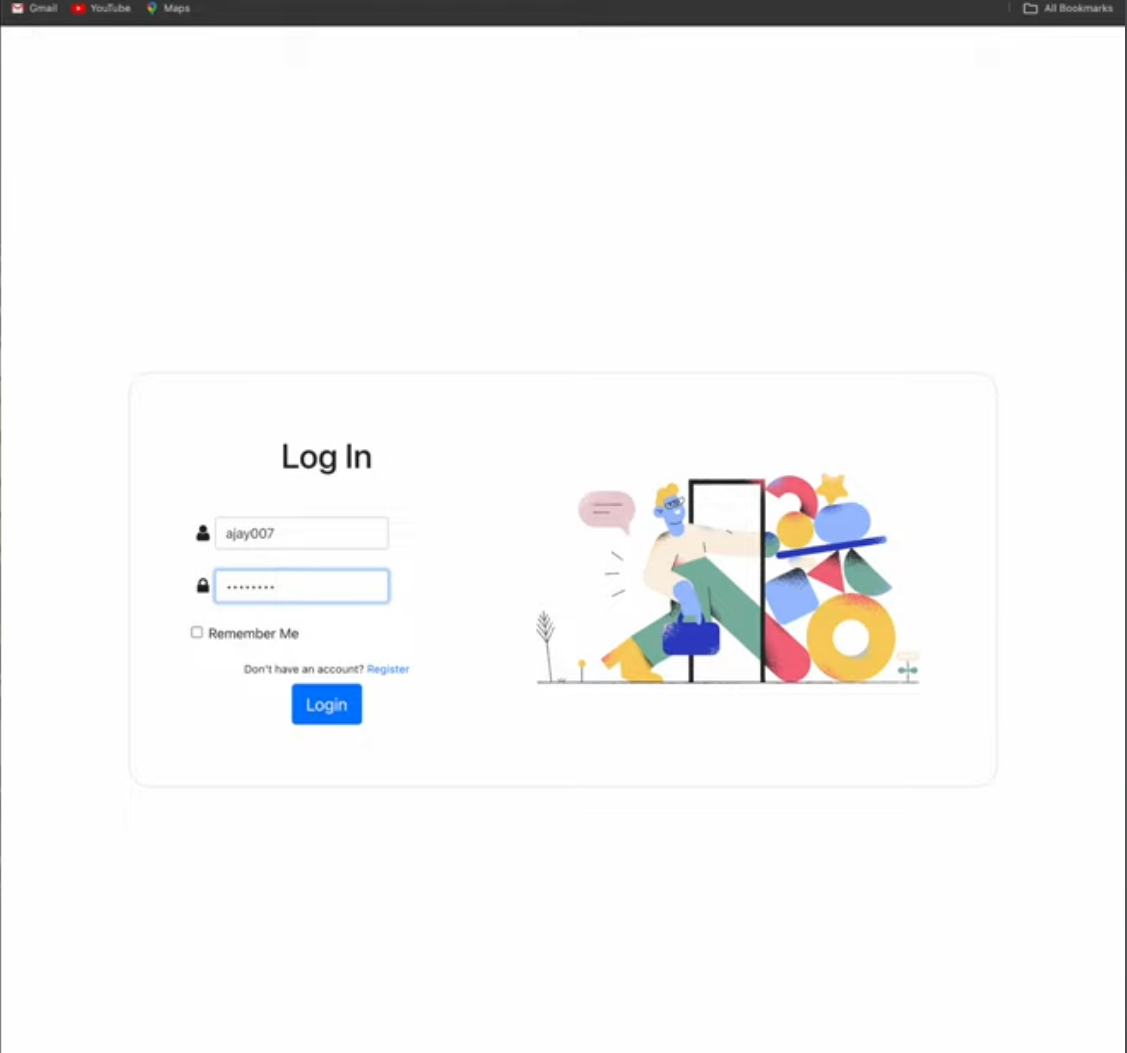
Task: Tick the Remember Me checkbox
Action: click(x=196, y=632)
